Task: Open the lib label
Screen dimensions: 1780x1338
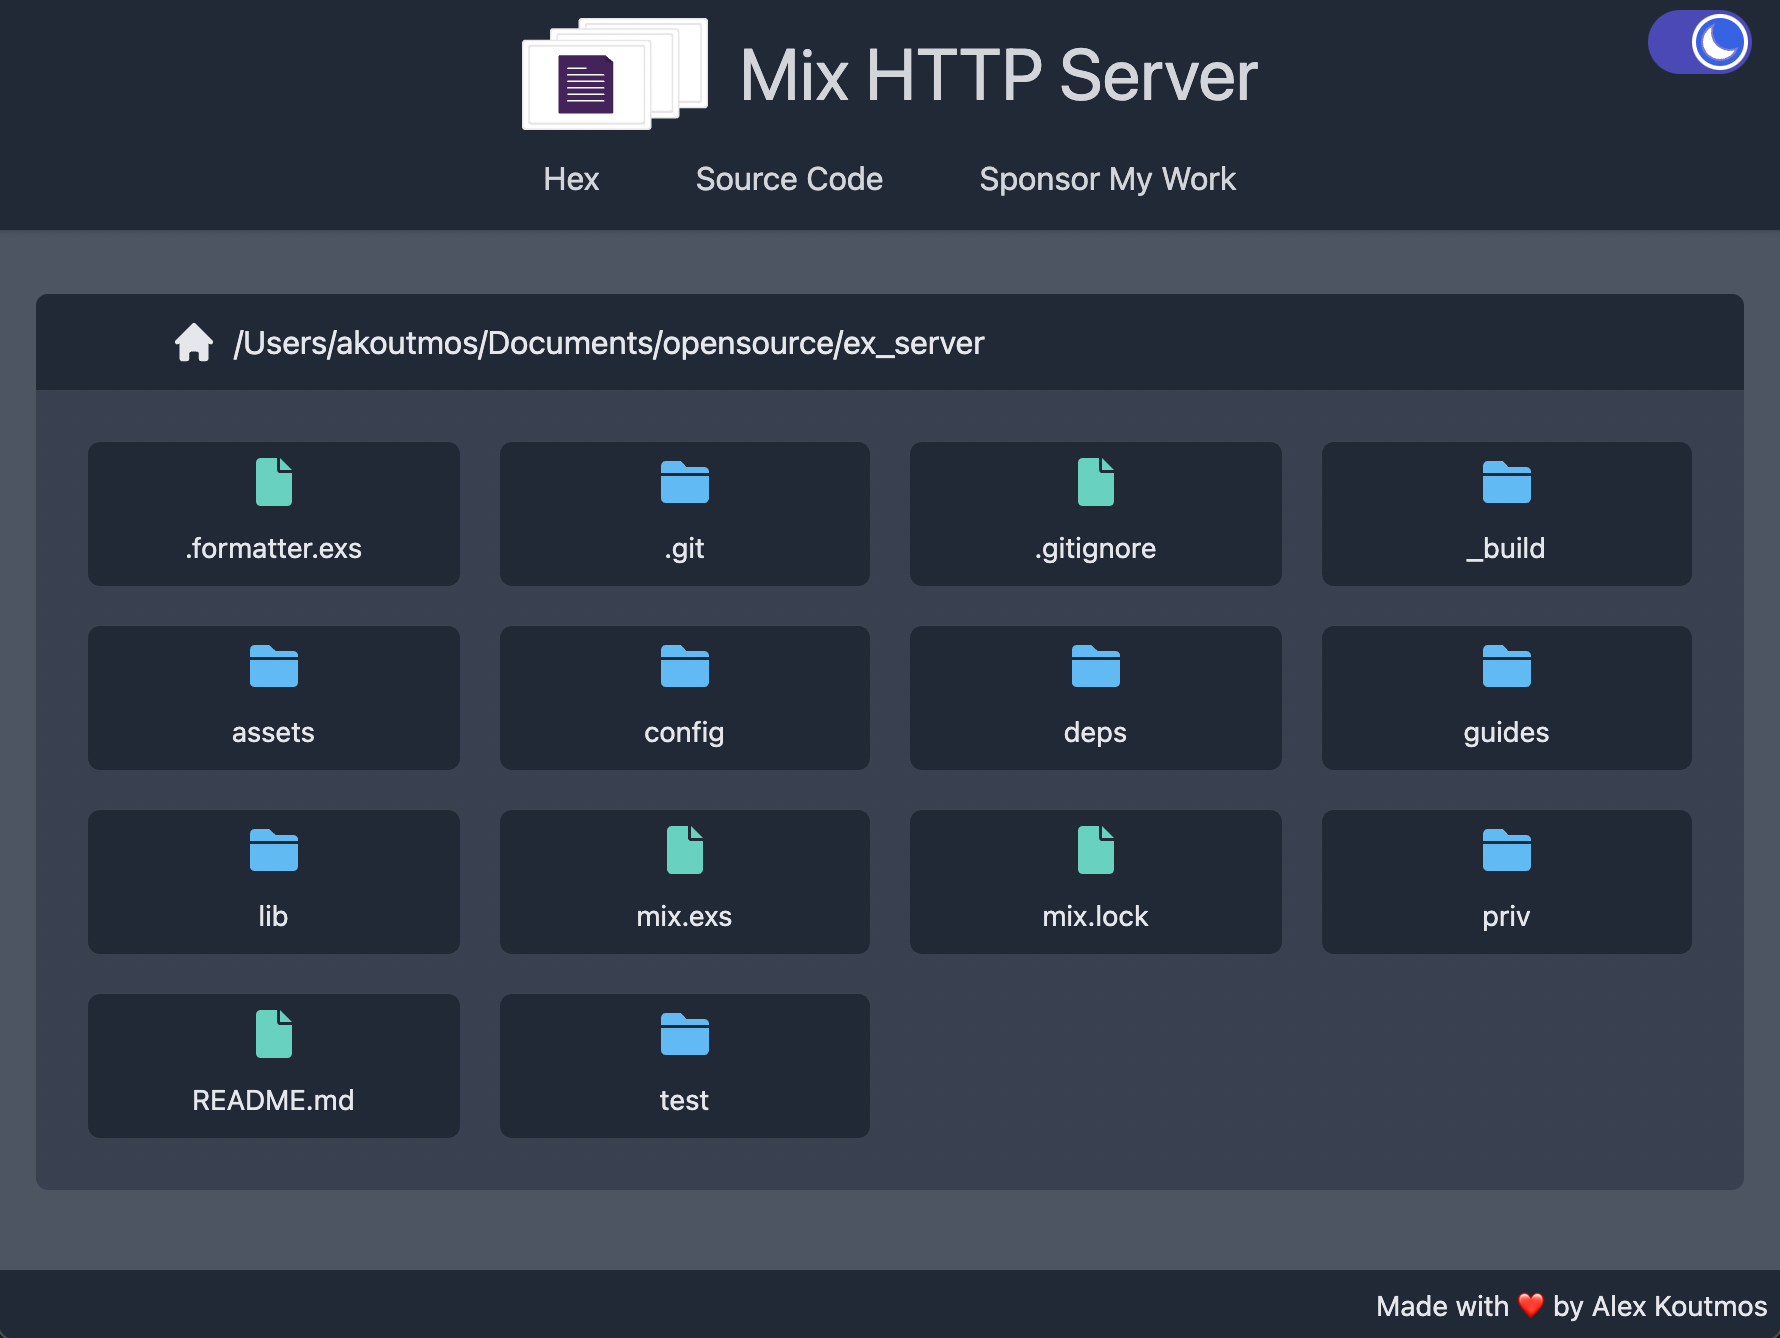Action: [x=274, y=916]
